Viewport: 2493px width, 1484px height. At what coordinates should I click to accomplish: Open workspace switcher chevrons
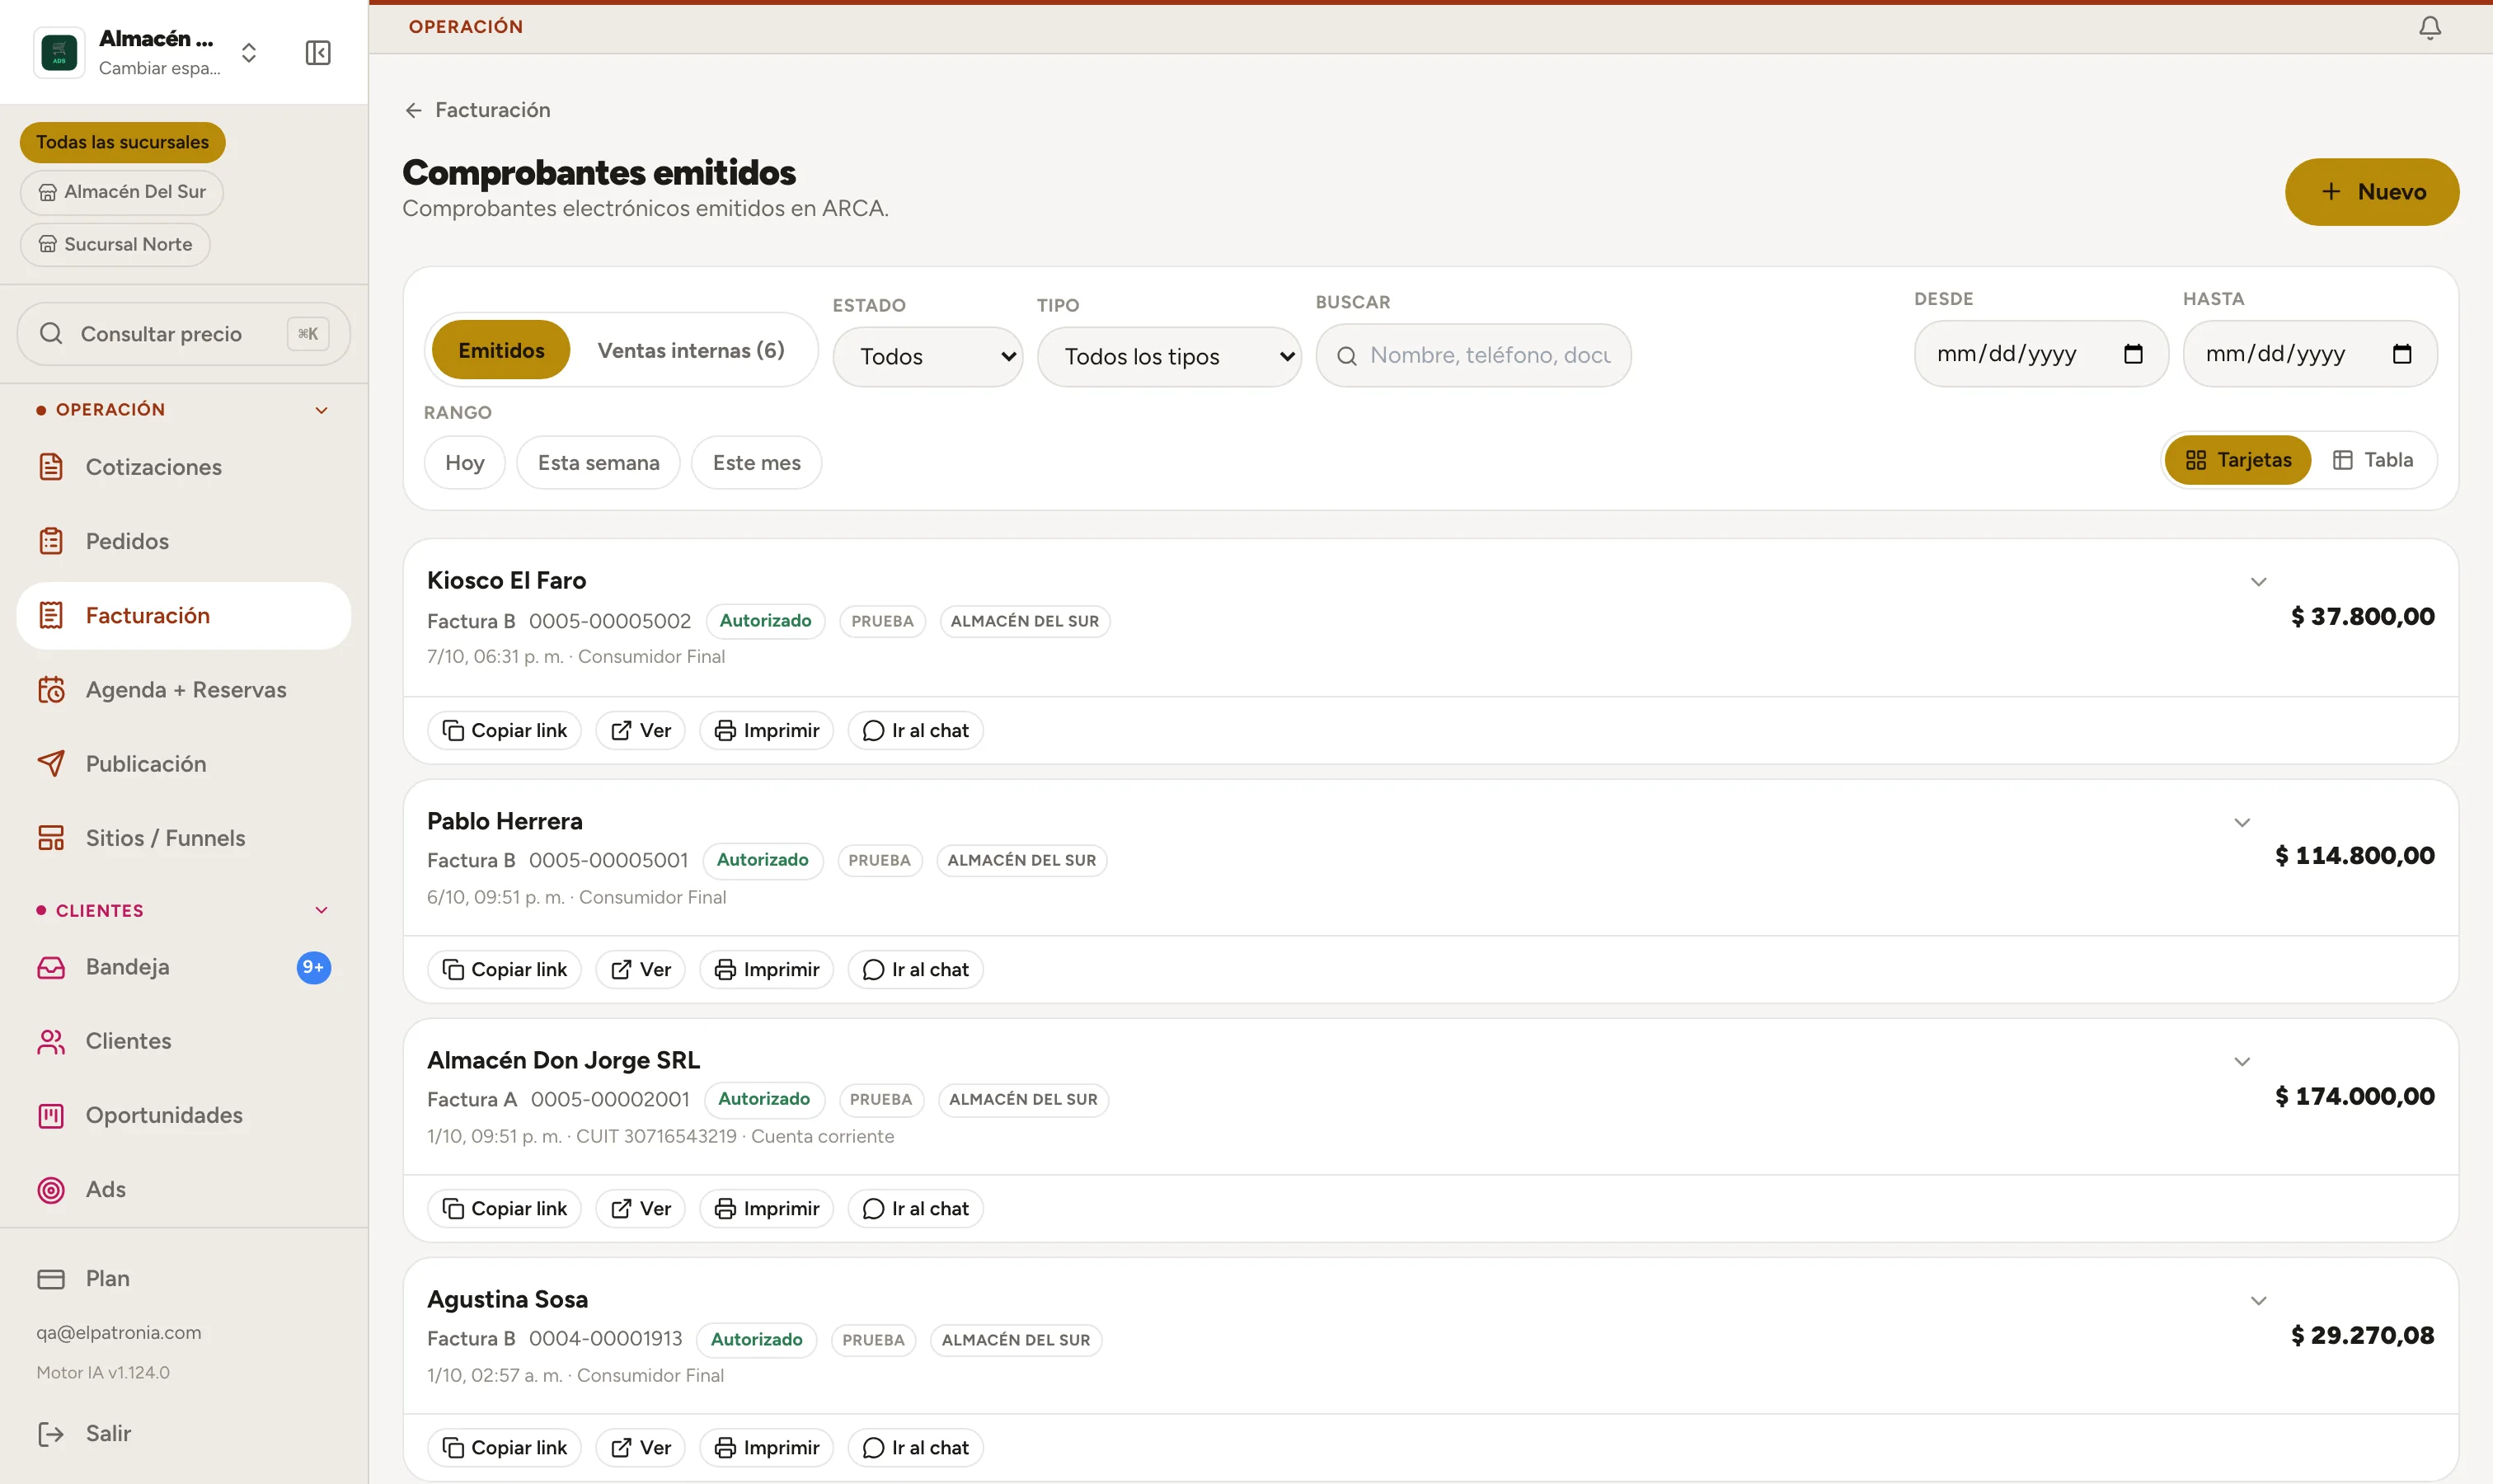pos(249,52)
